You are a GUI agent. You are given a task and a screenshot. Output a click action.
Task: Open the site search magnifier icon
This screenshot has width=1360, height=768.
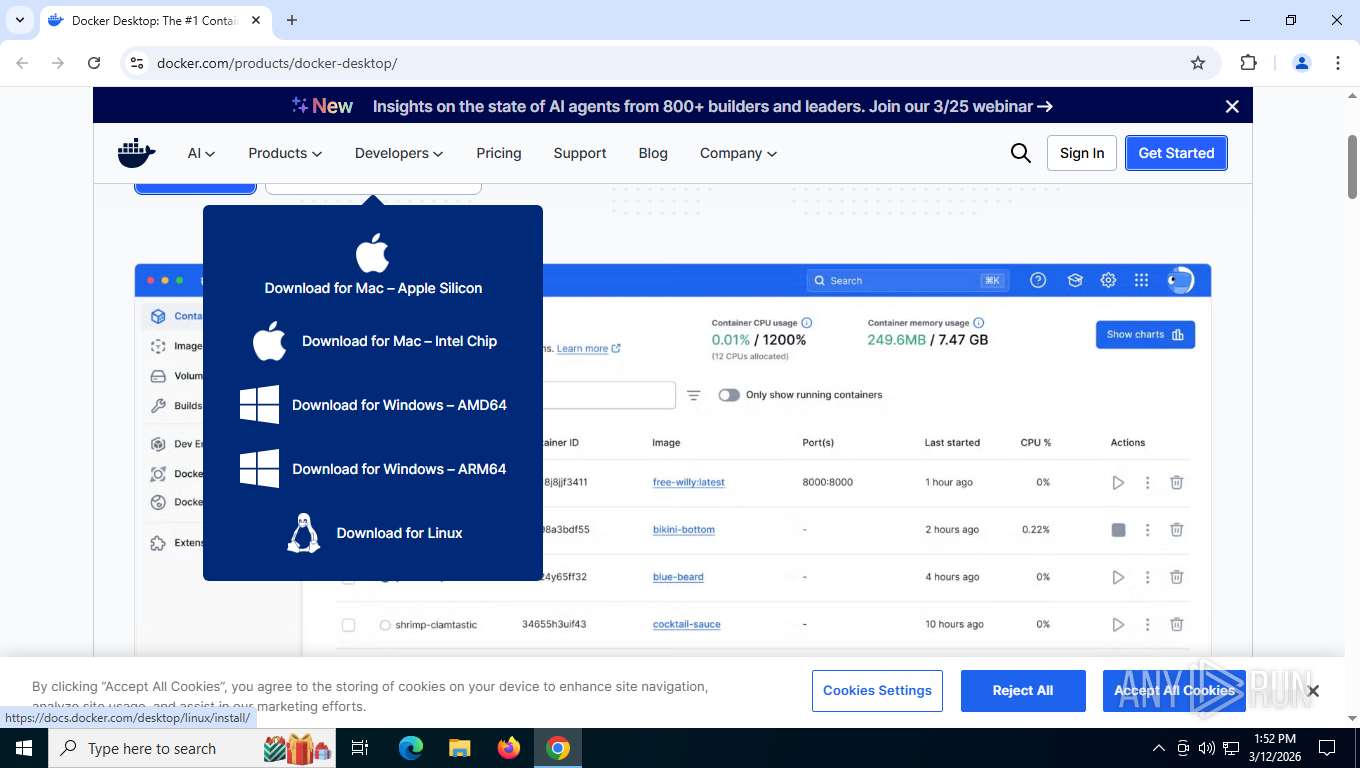point(1020,153)
